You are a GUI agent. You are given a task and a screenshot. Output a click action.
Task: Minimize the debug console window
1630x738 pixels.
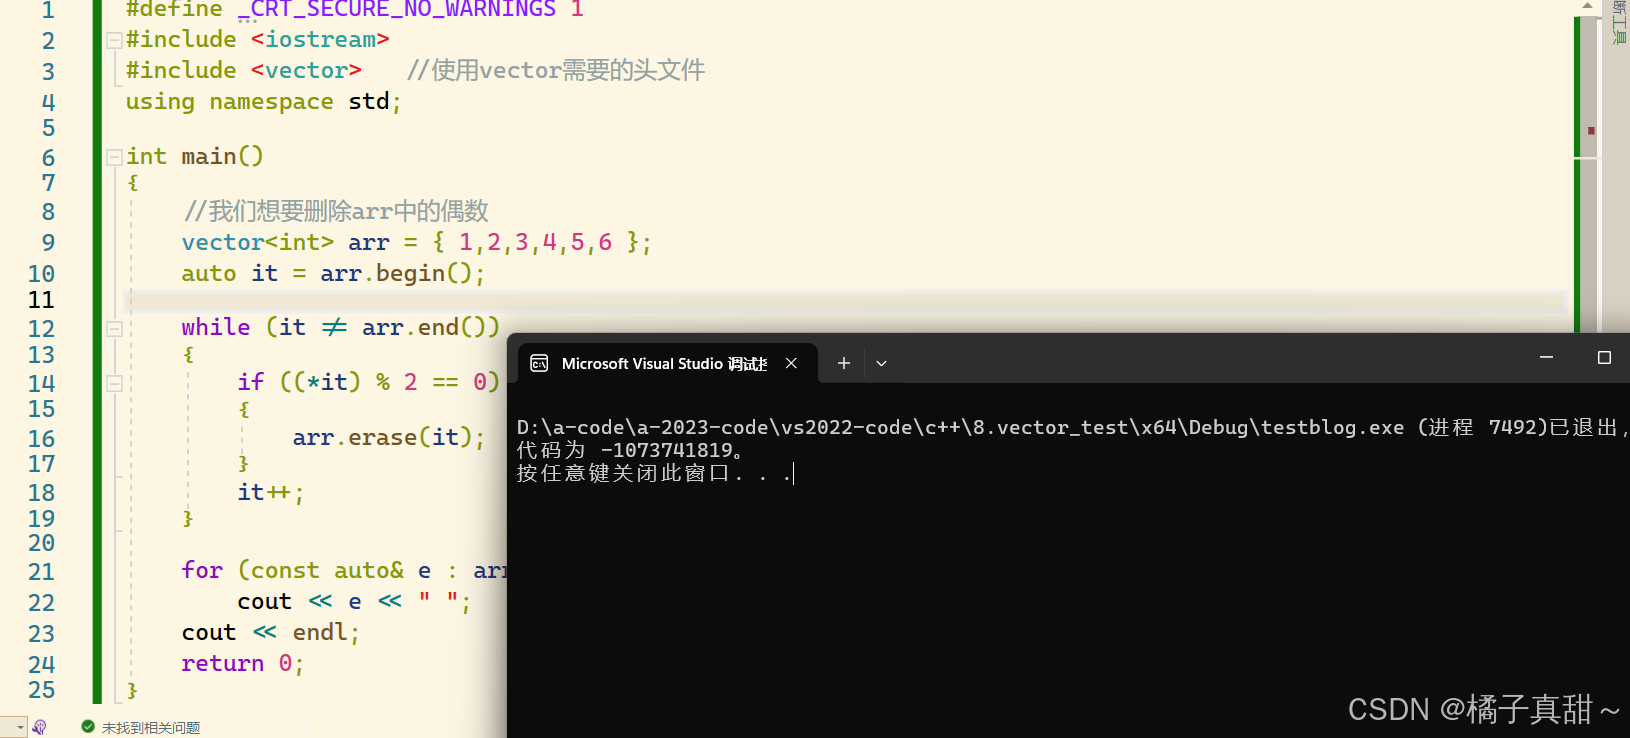pos(1546,358)
